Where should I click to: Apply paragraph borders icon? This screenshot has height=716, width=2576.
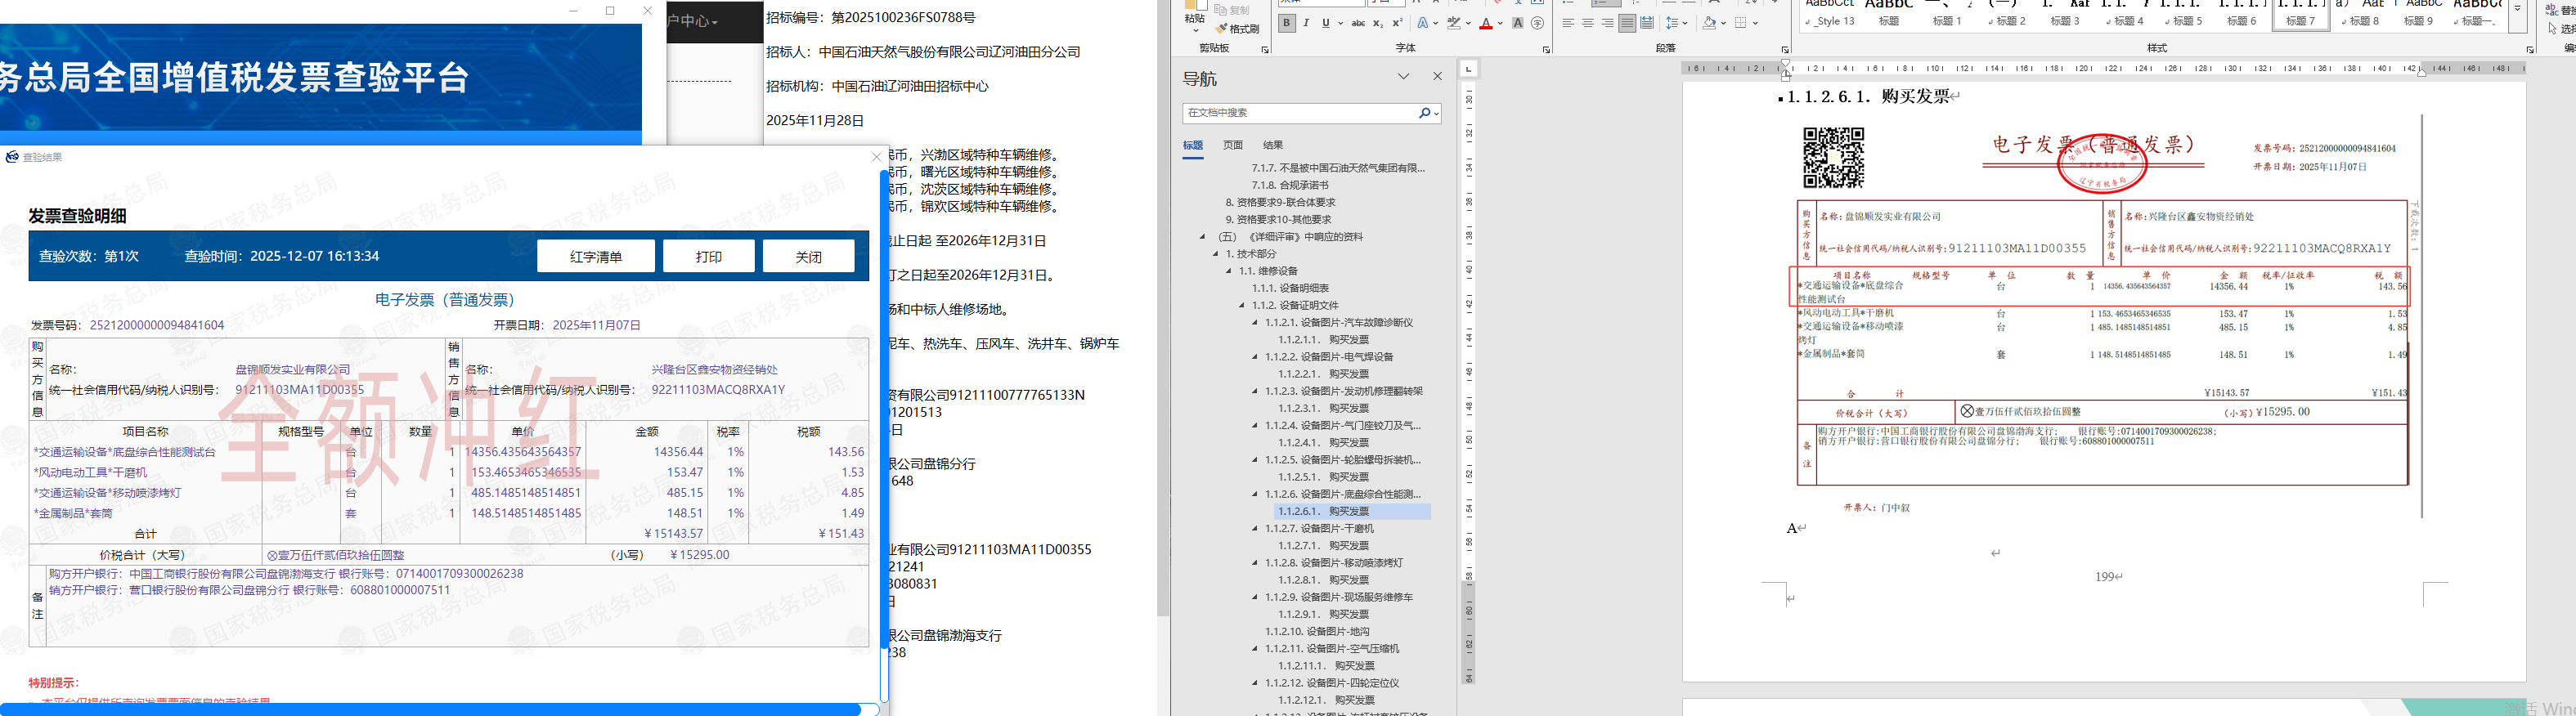point(1741,23)
